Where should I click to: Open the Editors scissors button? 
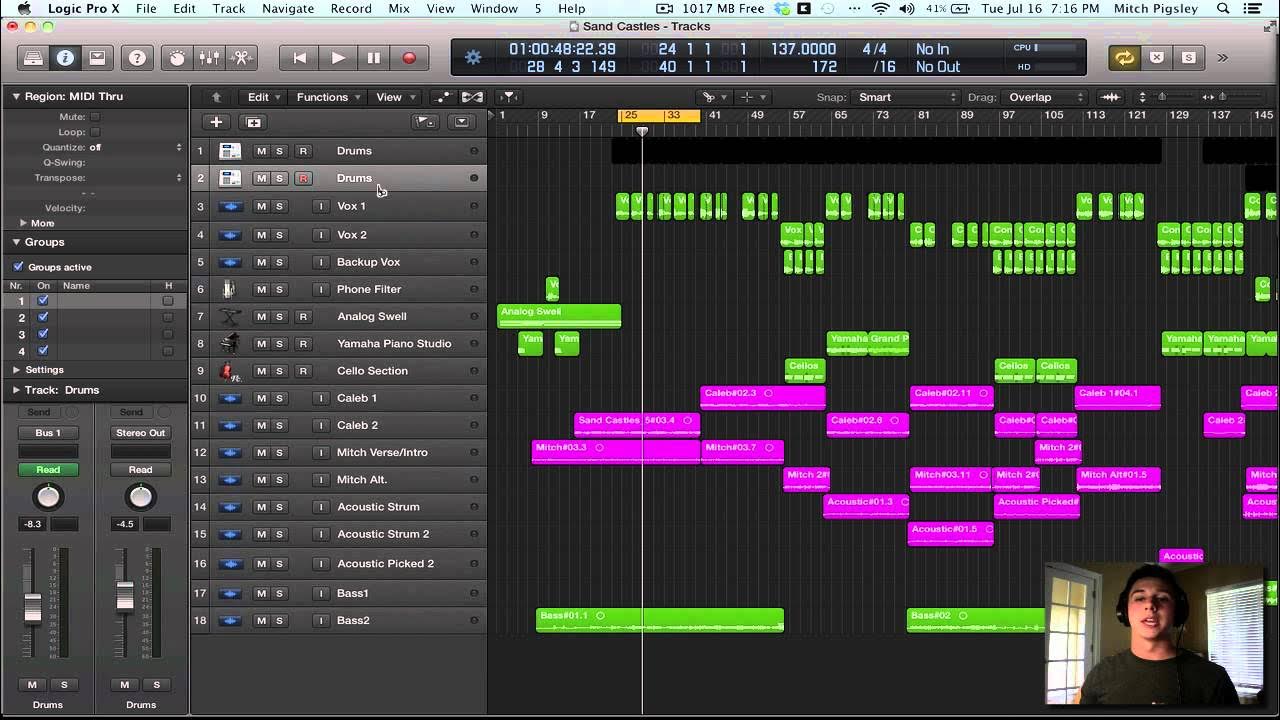[241, 58]
